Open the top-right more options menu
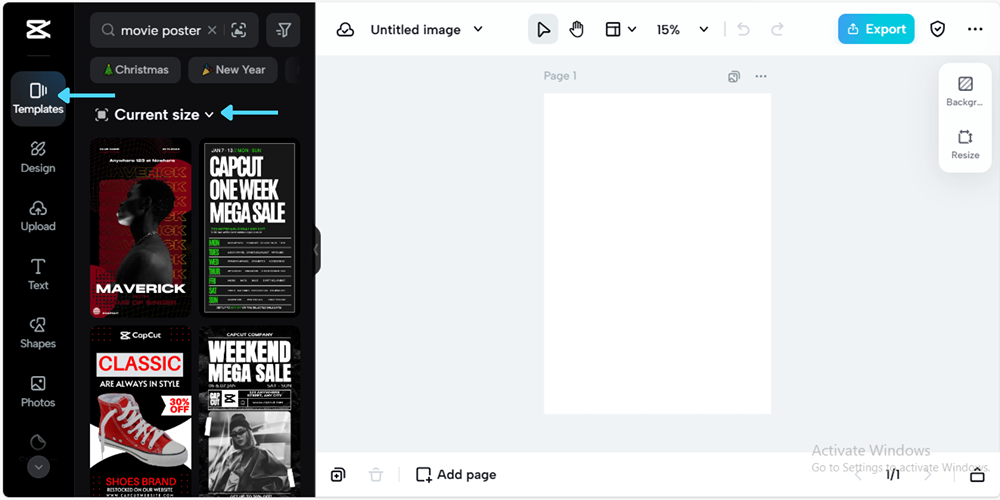 [974, 29]
